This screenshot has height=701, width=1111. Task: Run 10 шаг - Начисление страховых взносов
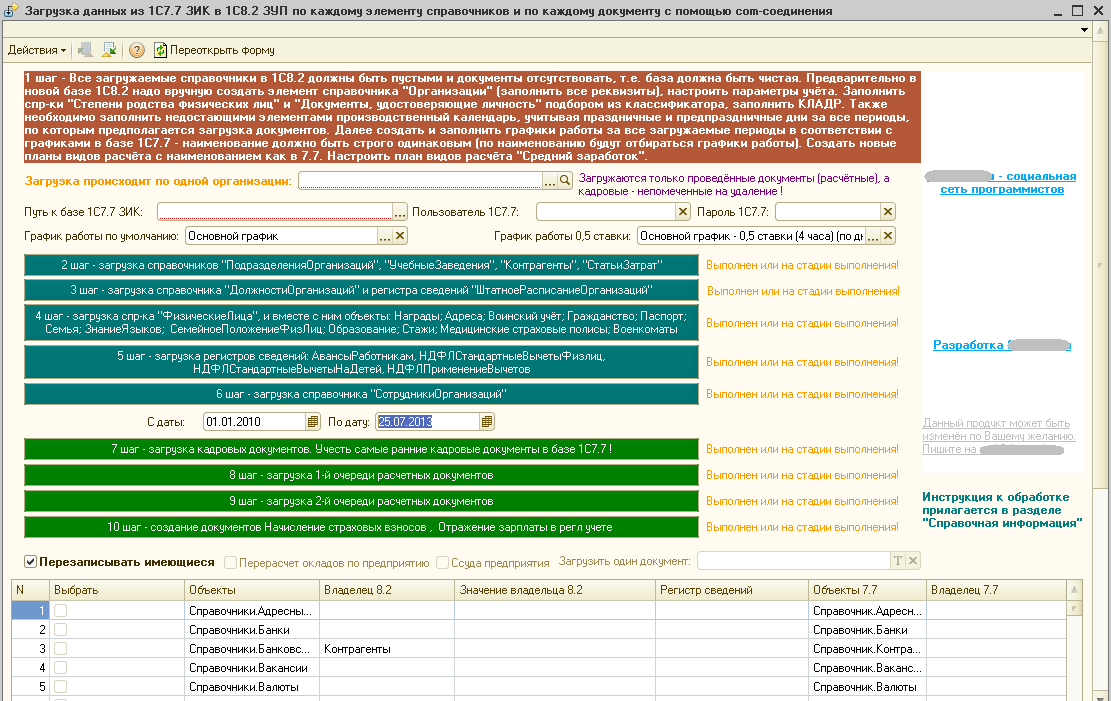[361, 527]
